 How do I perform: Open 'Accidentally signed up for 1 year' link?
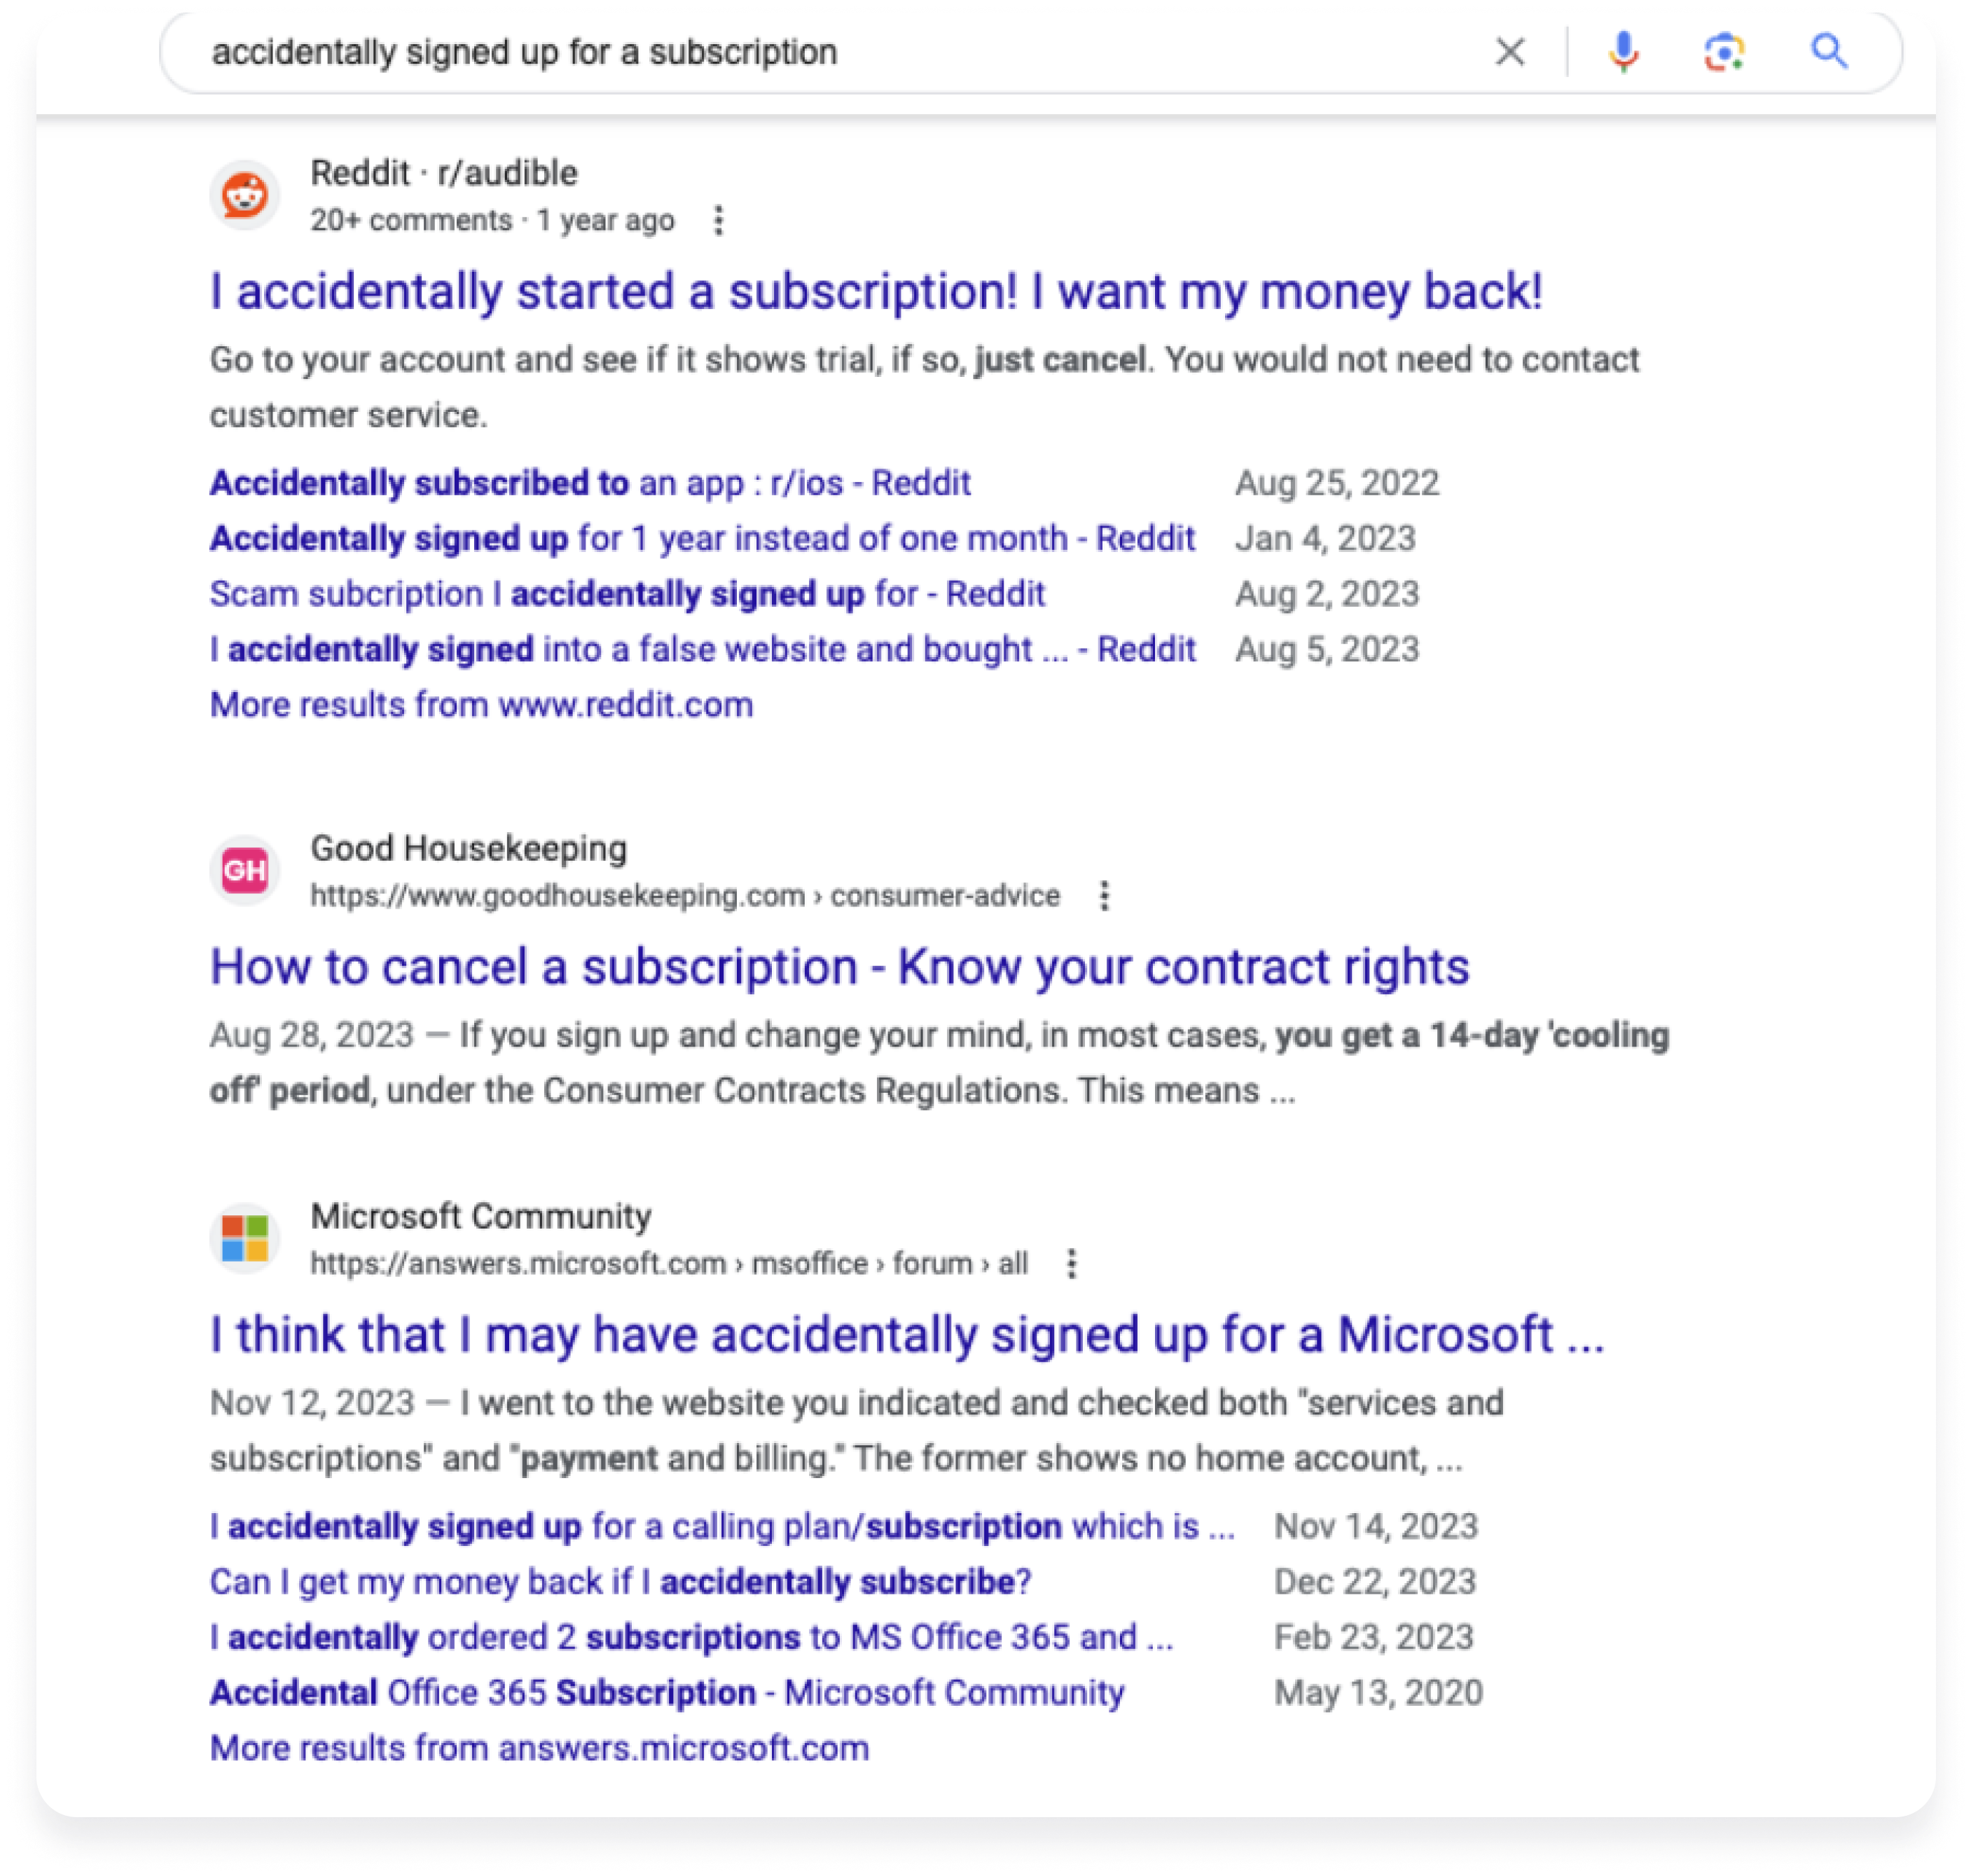702,538
